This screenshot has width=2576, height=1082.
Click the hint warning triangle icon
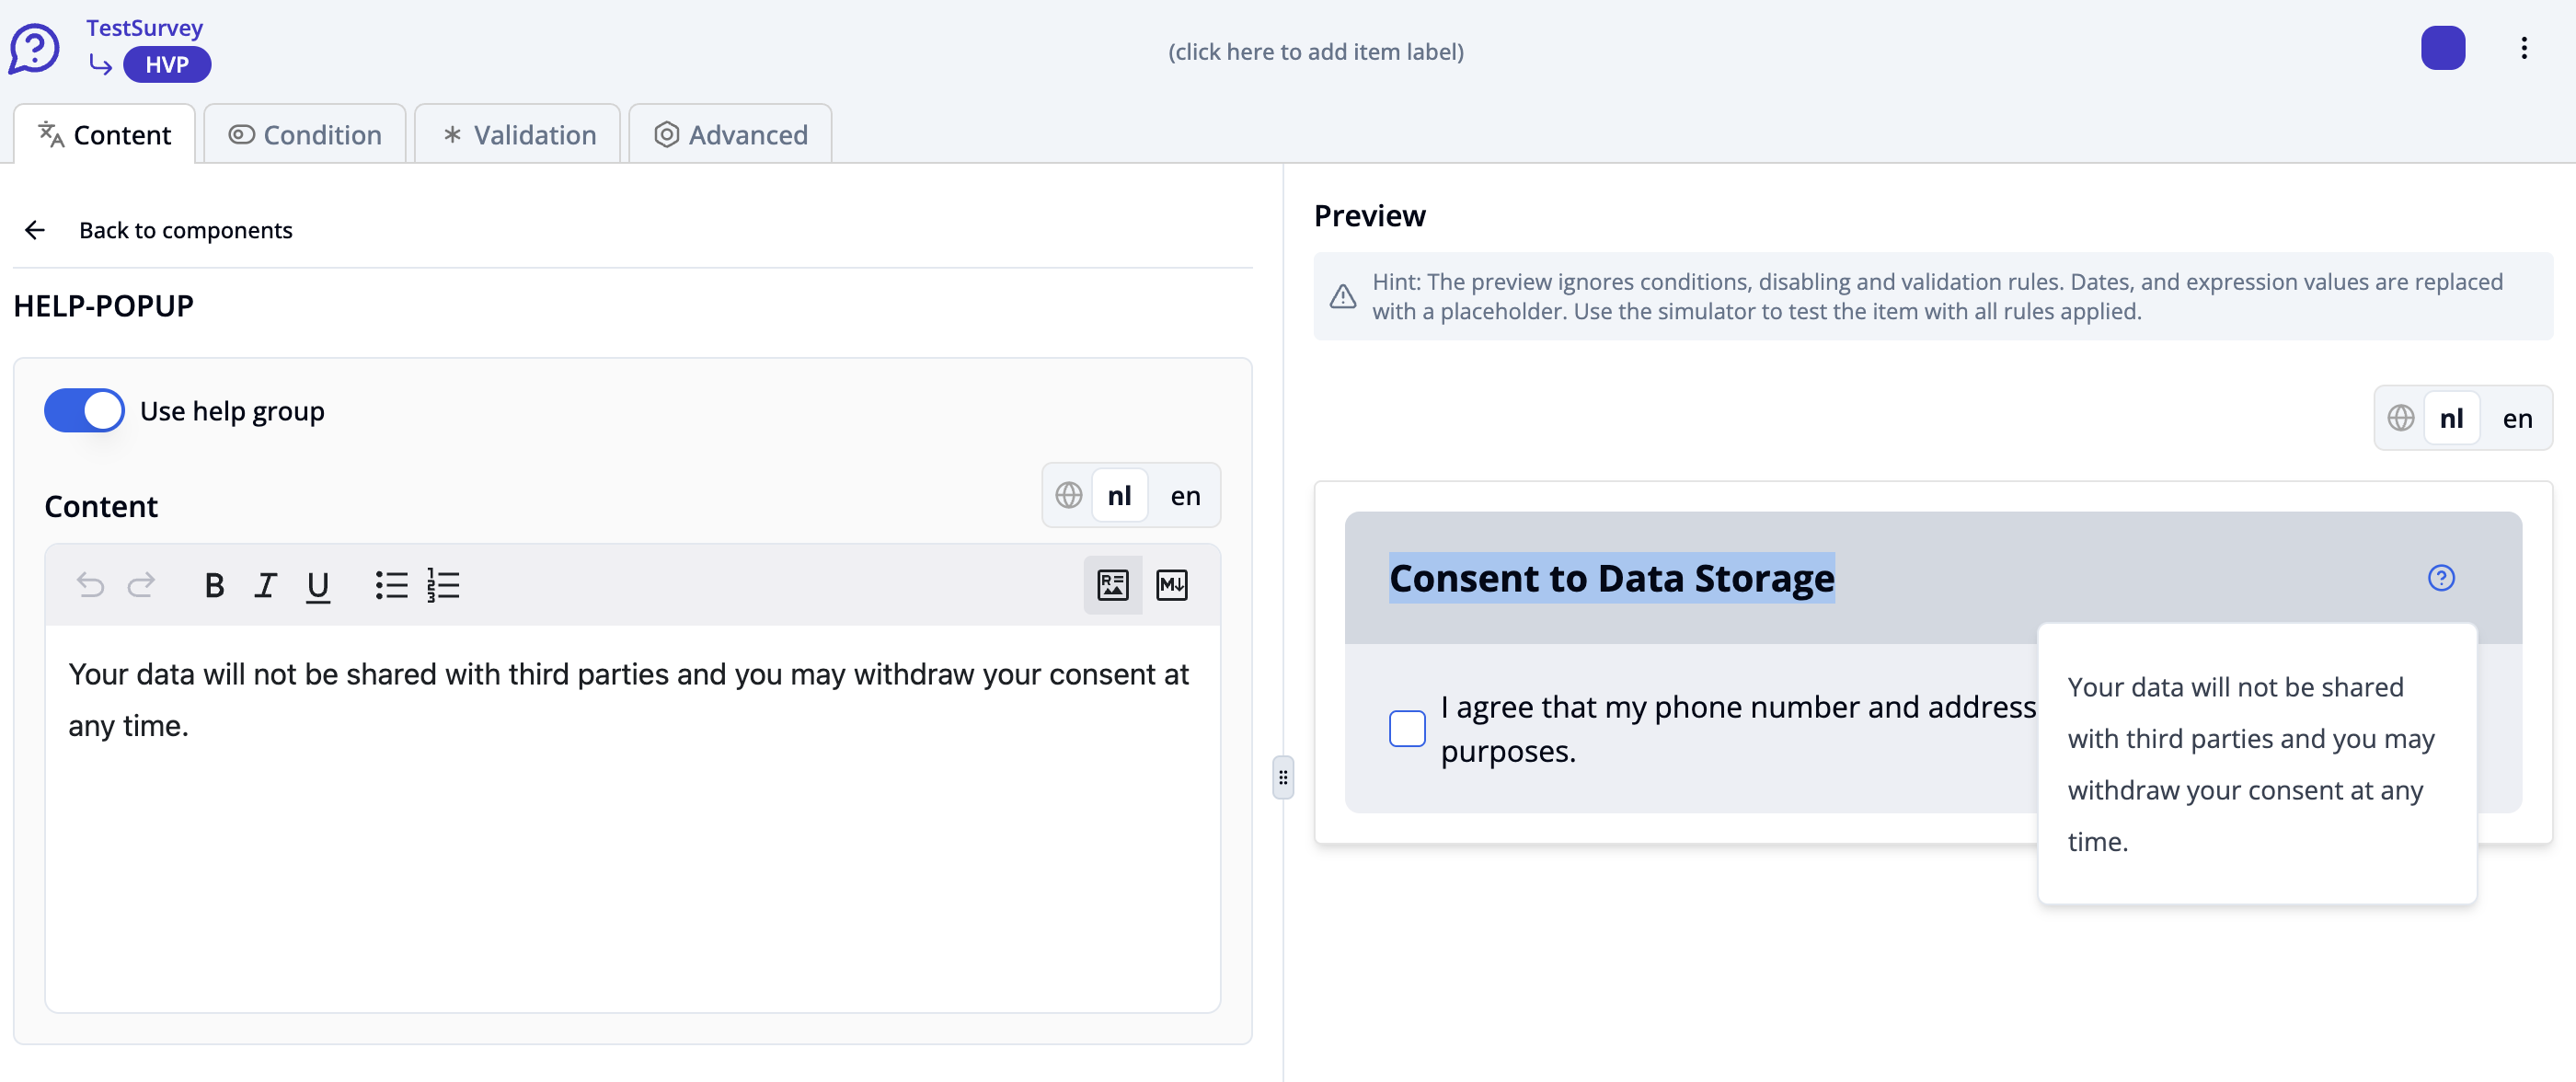pyautogui.click(x=1343, y=297)
